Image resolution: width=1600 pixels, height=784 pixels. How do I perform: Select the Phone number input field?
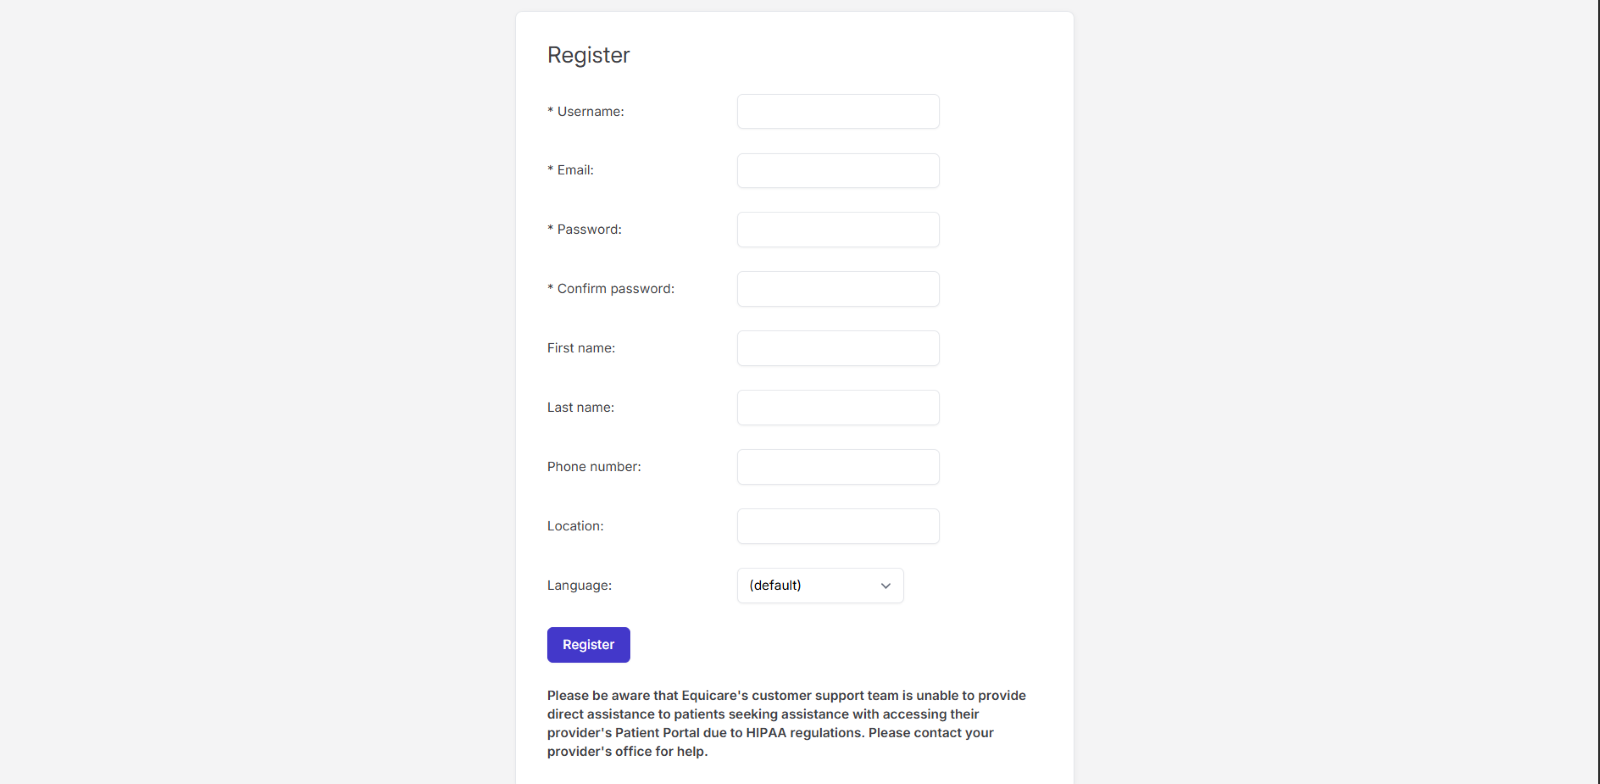838,467
